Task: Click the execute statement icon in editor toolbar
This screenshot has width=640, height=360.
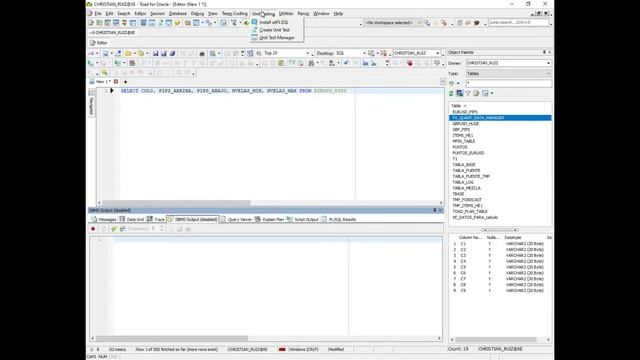Action: click(91, 63)
